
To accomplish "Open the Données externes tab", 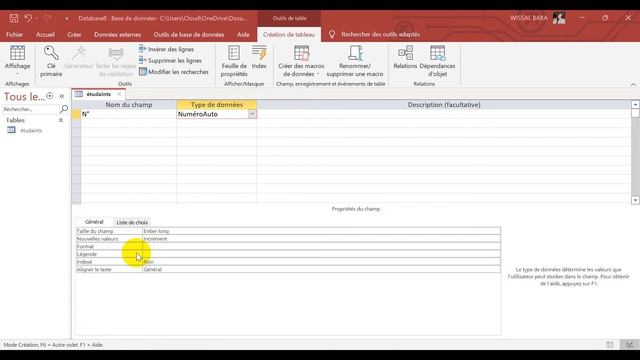I will pyautogui.click(x=118, y=35).
